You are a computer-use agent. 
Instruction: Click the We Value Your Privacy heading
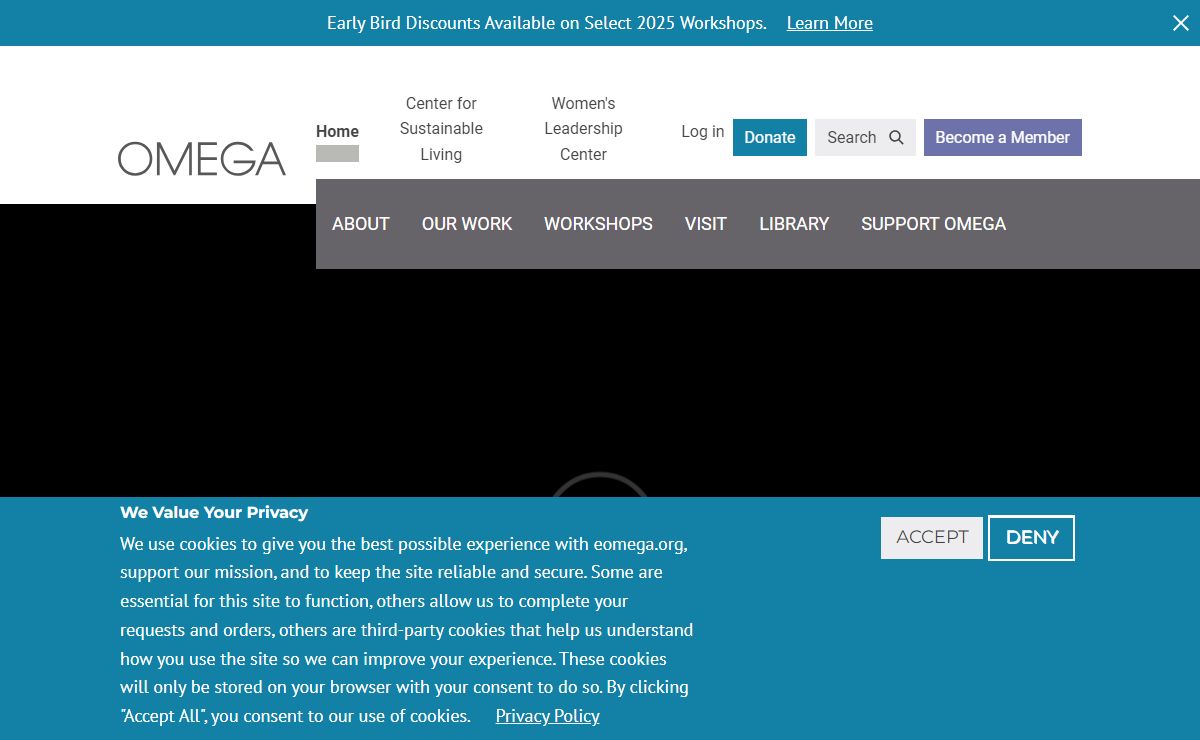tap(214, 512)
